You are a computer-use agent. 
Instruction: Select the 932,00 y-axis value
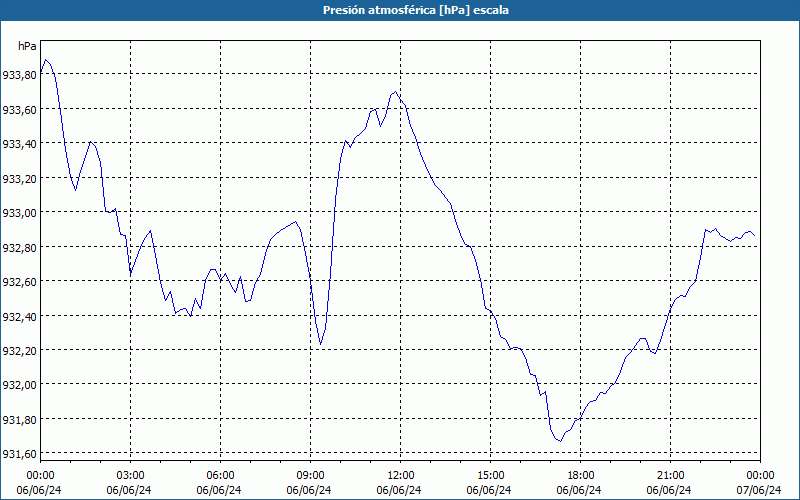tap(19, 385)
